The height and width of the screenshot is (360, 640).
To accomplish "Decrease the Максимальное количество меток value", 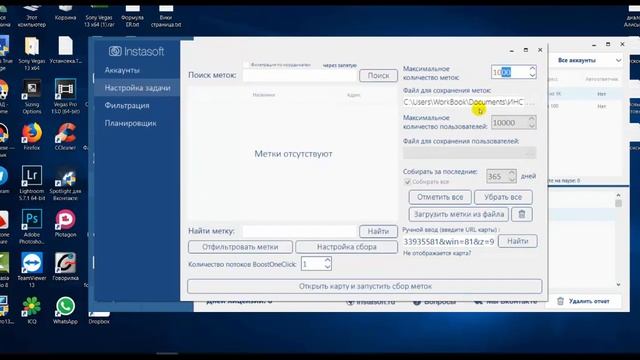I will click(532, 76).
